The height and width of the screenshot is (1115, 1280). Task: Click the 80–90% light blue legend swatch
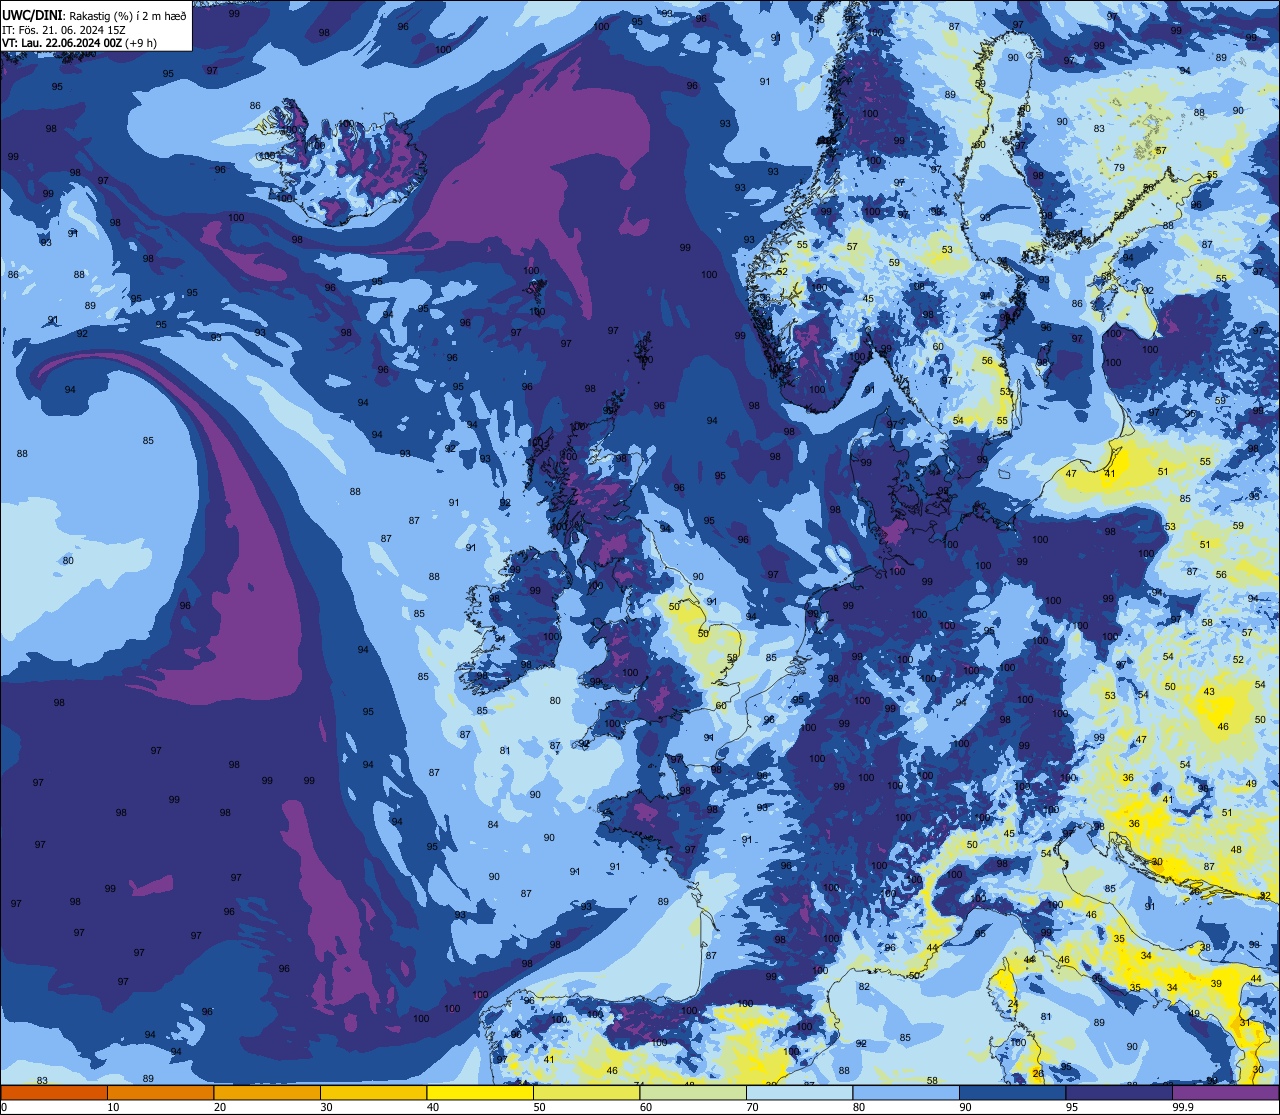(906, 1092)
